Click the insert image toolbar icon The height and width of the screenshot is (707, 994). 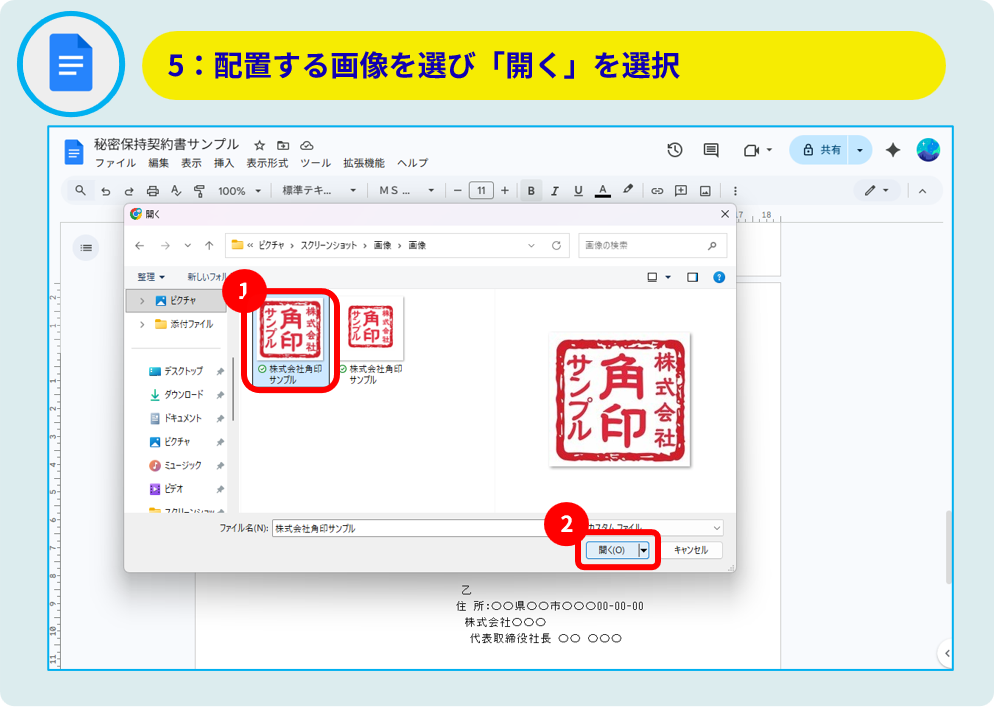click(705, 191)
